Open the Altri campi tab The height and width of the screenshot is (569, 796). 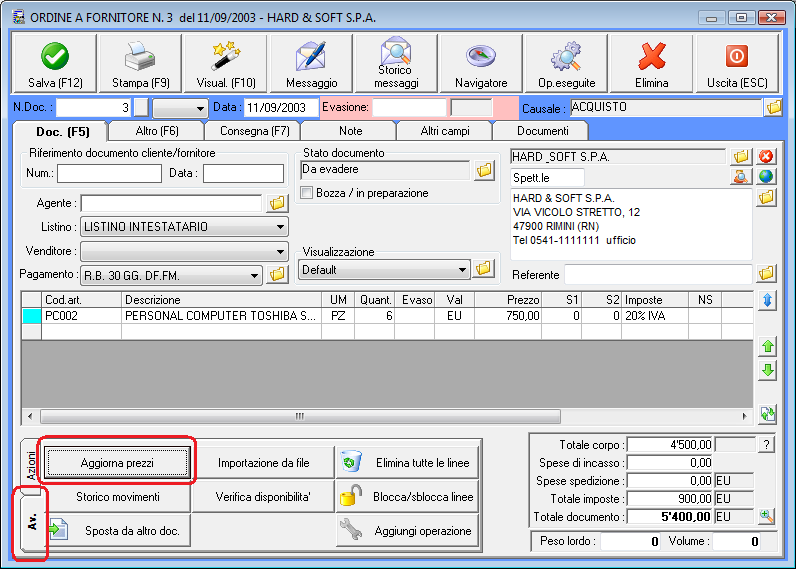coord(445,131)
